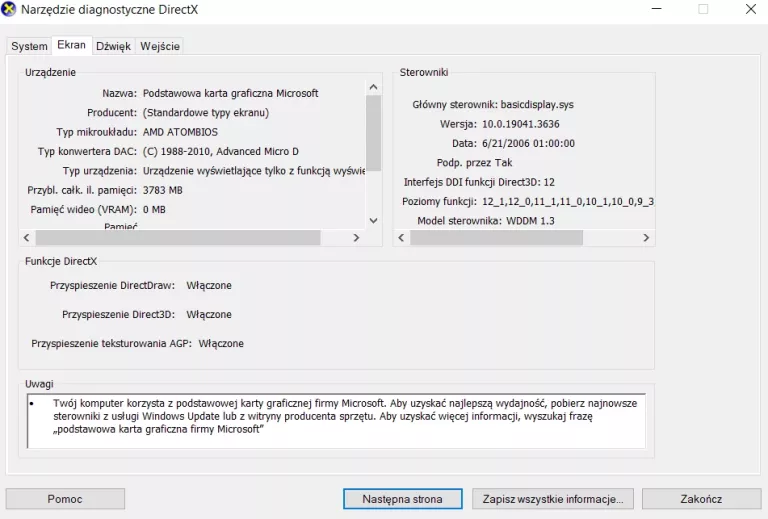768x519 pixels.
Task: Click the 'Podp. przez Tak' line
Action: tap(474, 163)
